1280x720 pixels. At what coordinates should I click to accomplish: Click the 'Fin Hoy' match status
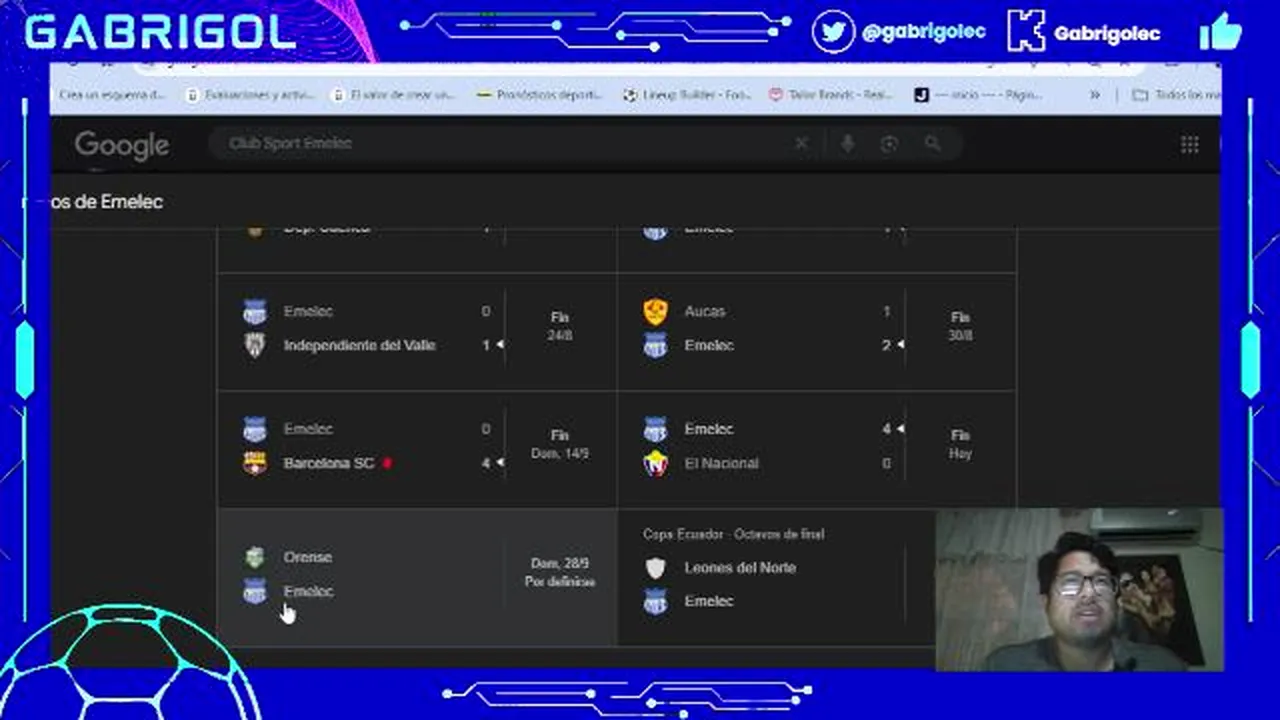coord(960,444)
